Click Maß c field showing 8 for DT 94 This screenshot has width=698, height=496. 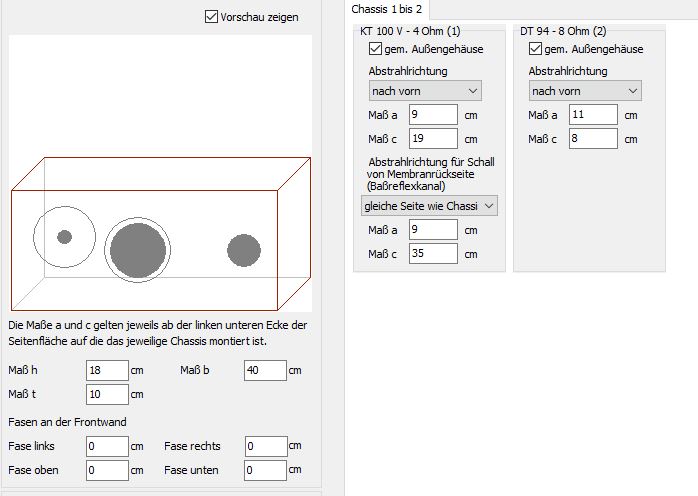(x=593, y=138)
